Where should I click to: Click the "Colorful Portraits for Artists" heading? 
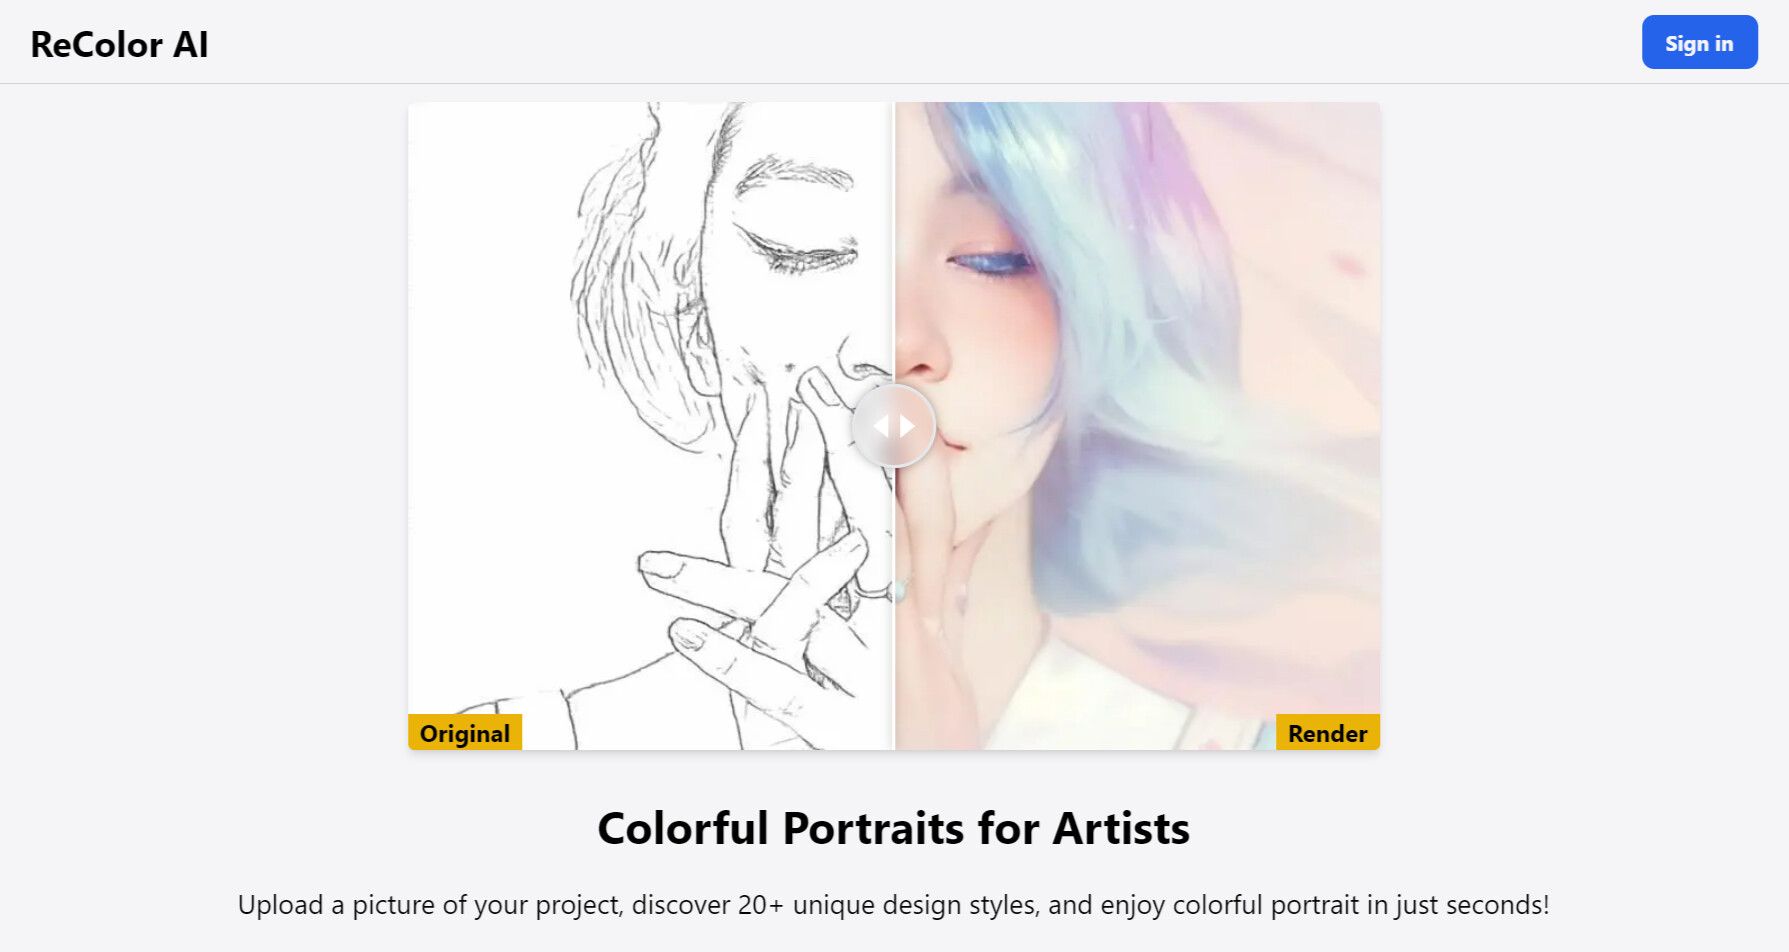(893, 828)
